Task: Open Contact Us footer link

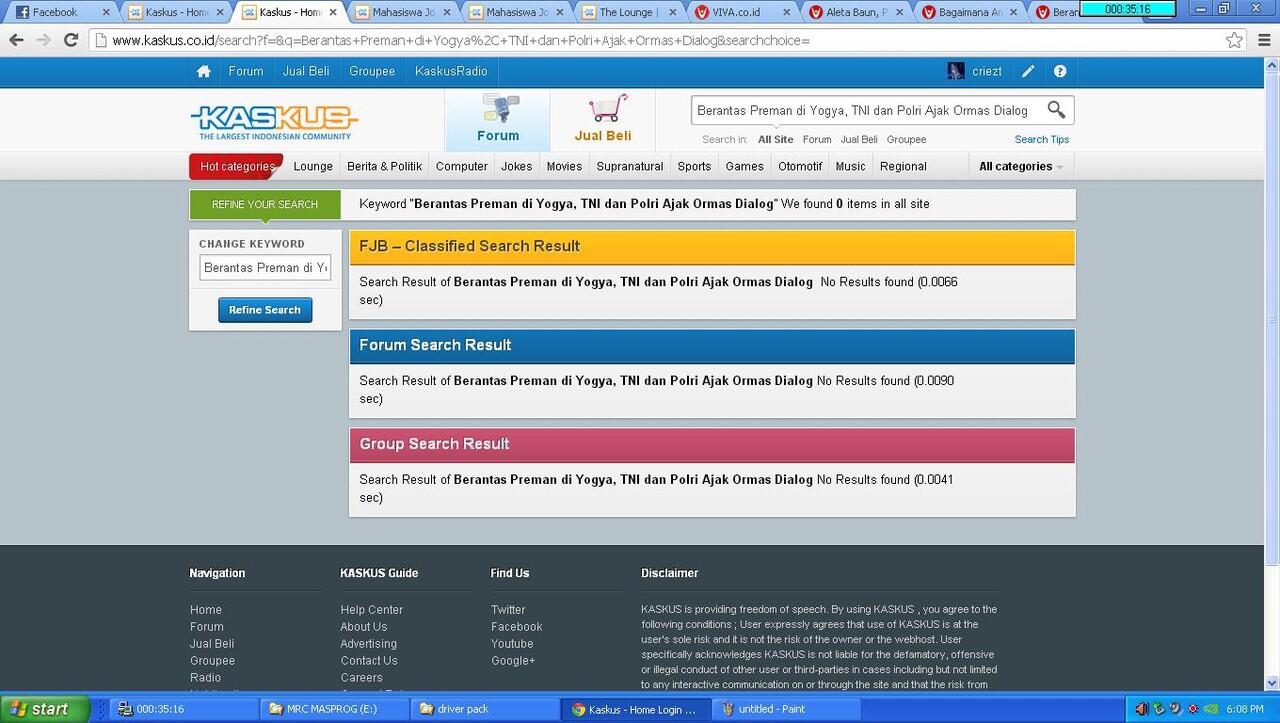Action: pyautogui.click(x=369, y=661)
